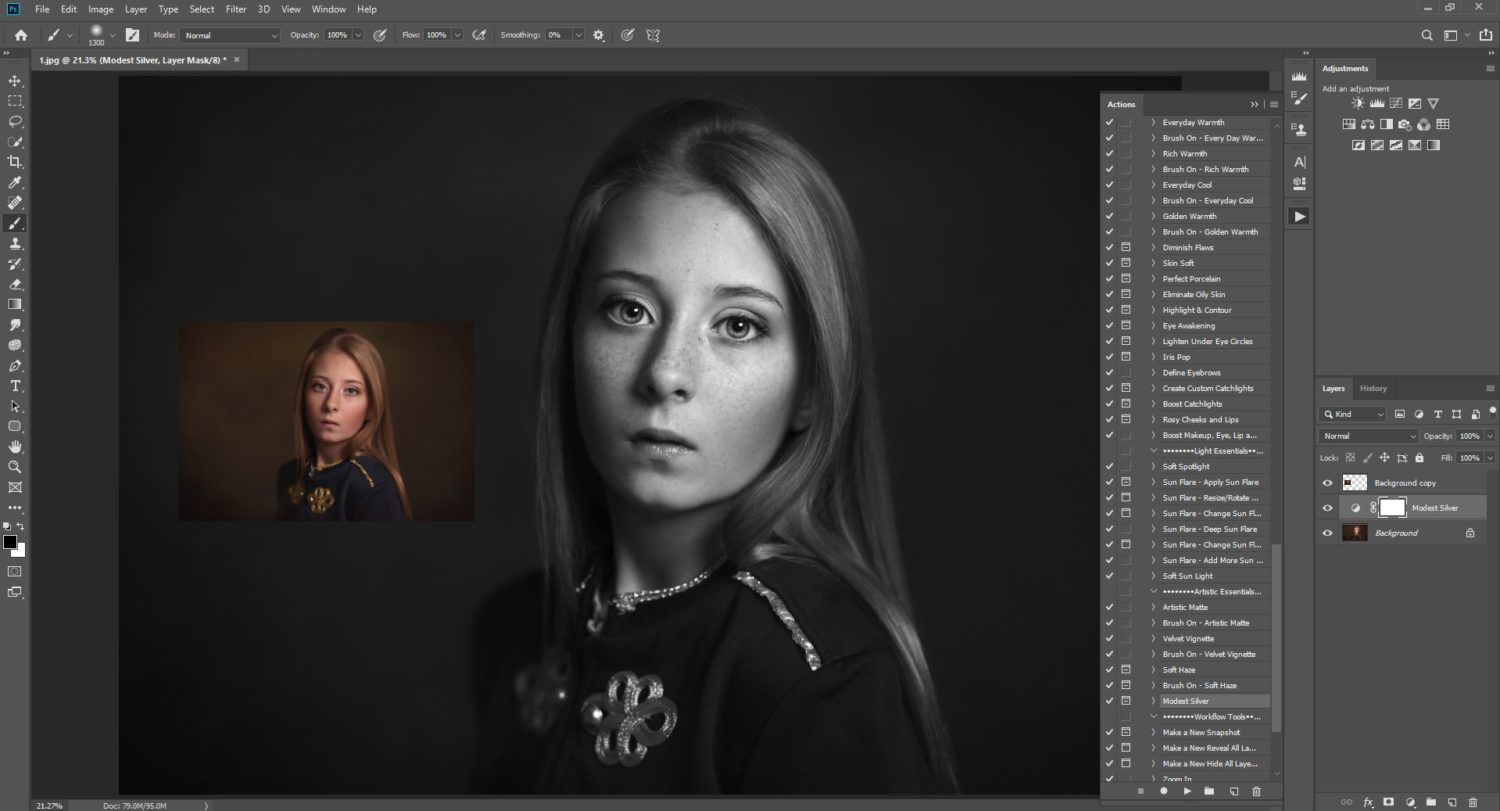Viewport: 1500px width, 811px height.
Task: Select the Crop tool
Action: (15, 162)
